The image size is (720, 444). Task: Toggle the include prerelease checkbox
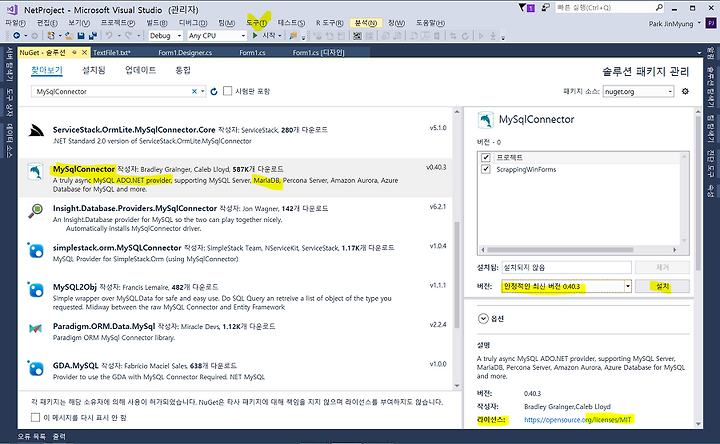[x=227, y=91]
